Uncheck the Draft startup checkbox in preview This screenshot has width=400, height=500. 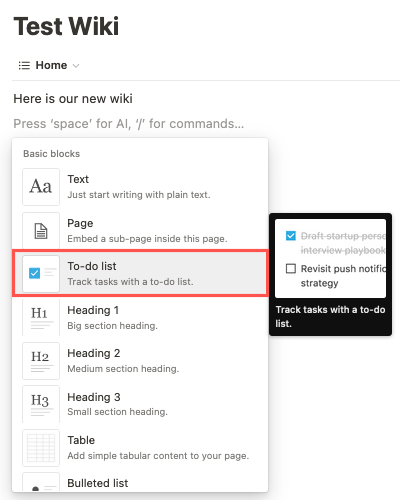[291, 236]
